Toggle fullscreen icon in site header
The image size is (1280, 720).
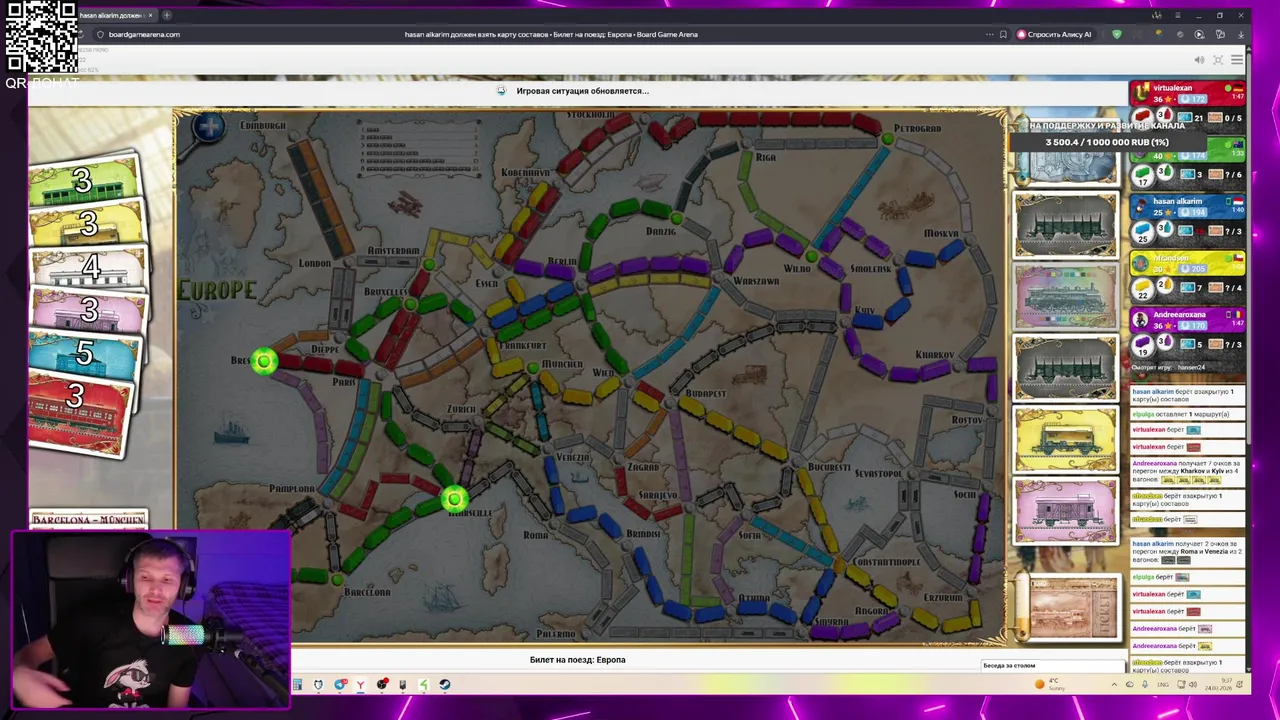(1218, 60)
